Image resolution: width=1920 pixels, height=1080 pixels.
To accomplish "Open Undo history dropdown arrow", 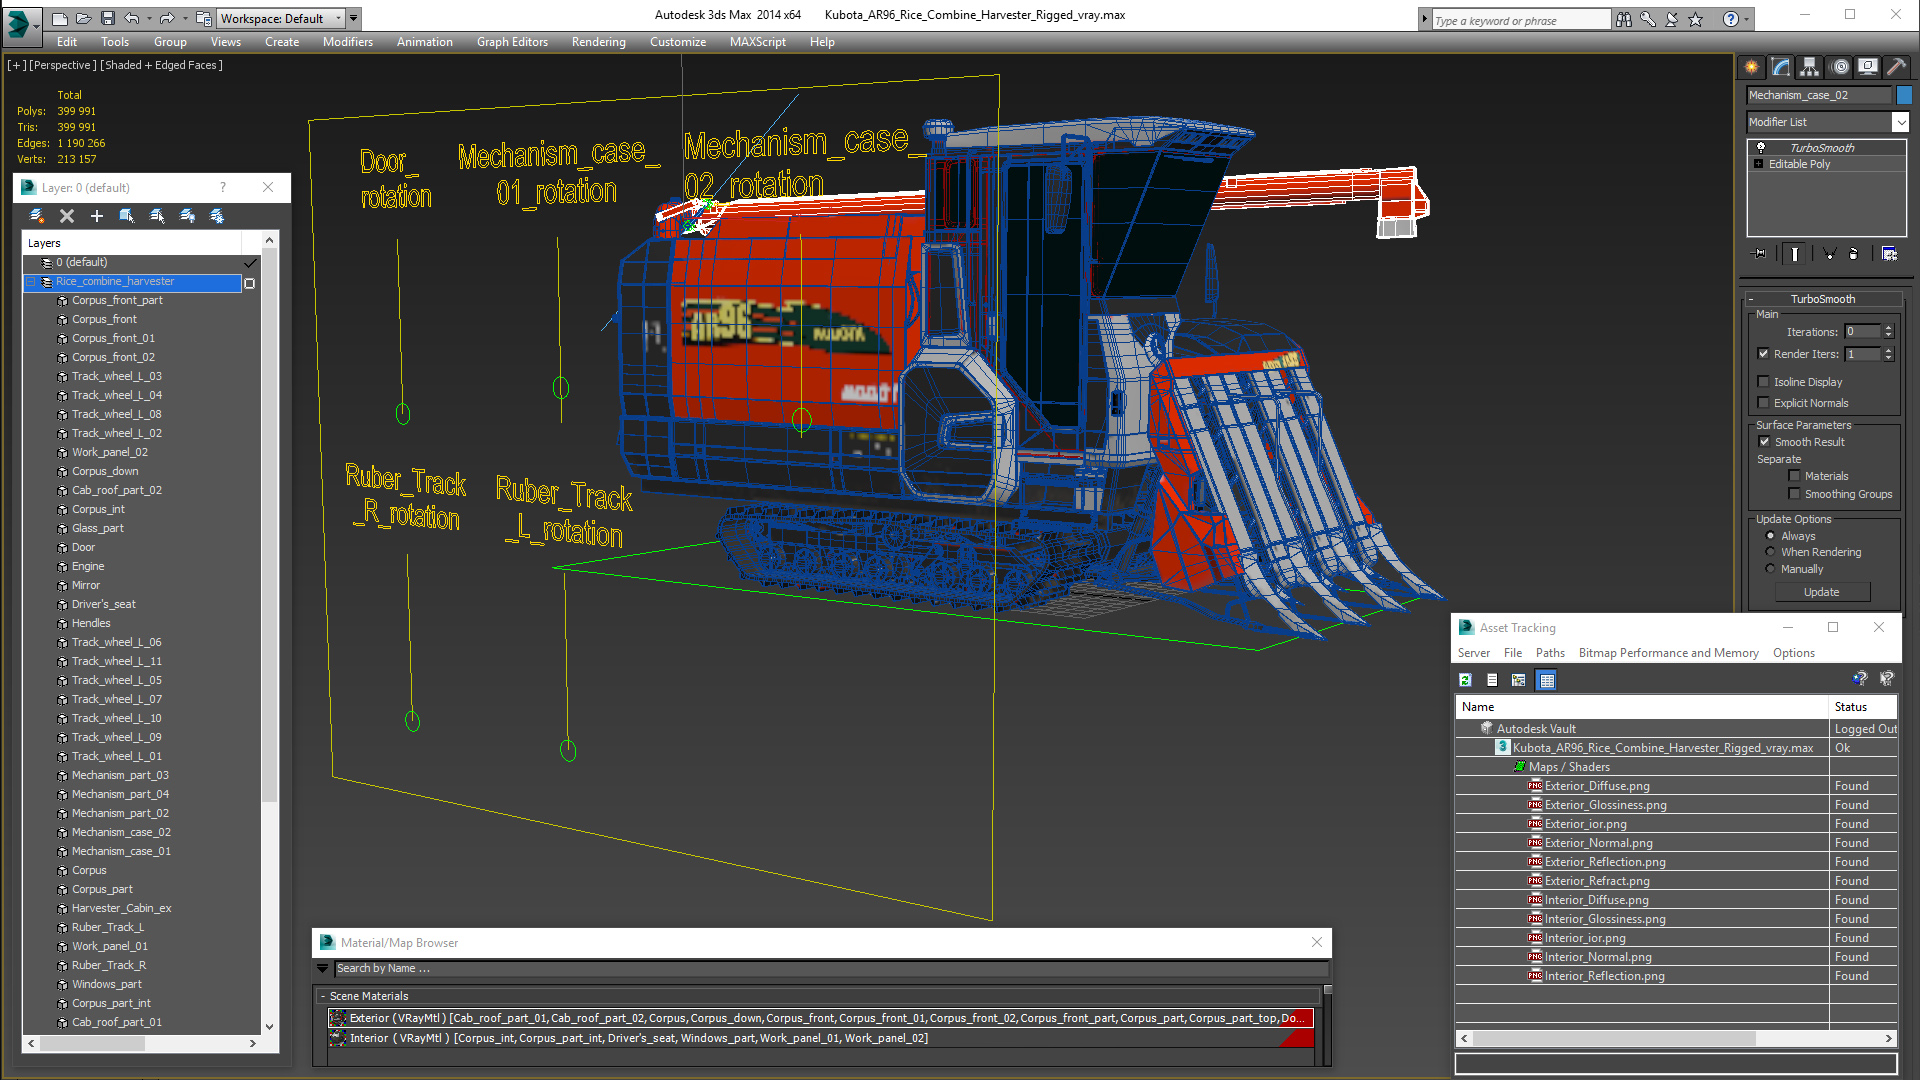I will click(149, 18).
